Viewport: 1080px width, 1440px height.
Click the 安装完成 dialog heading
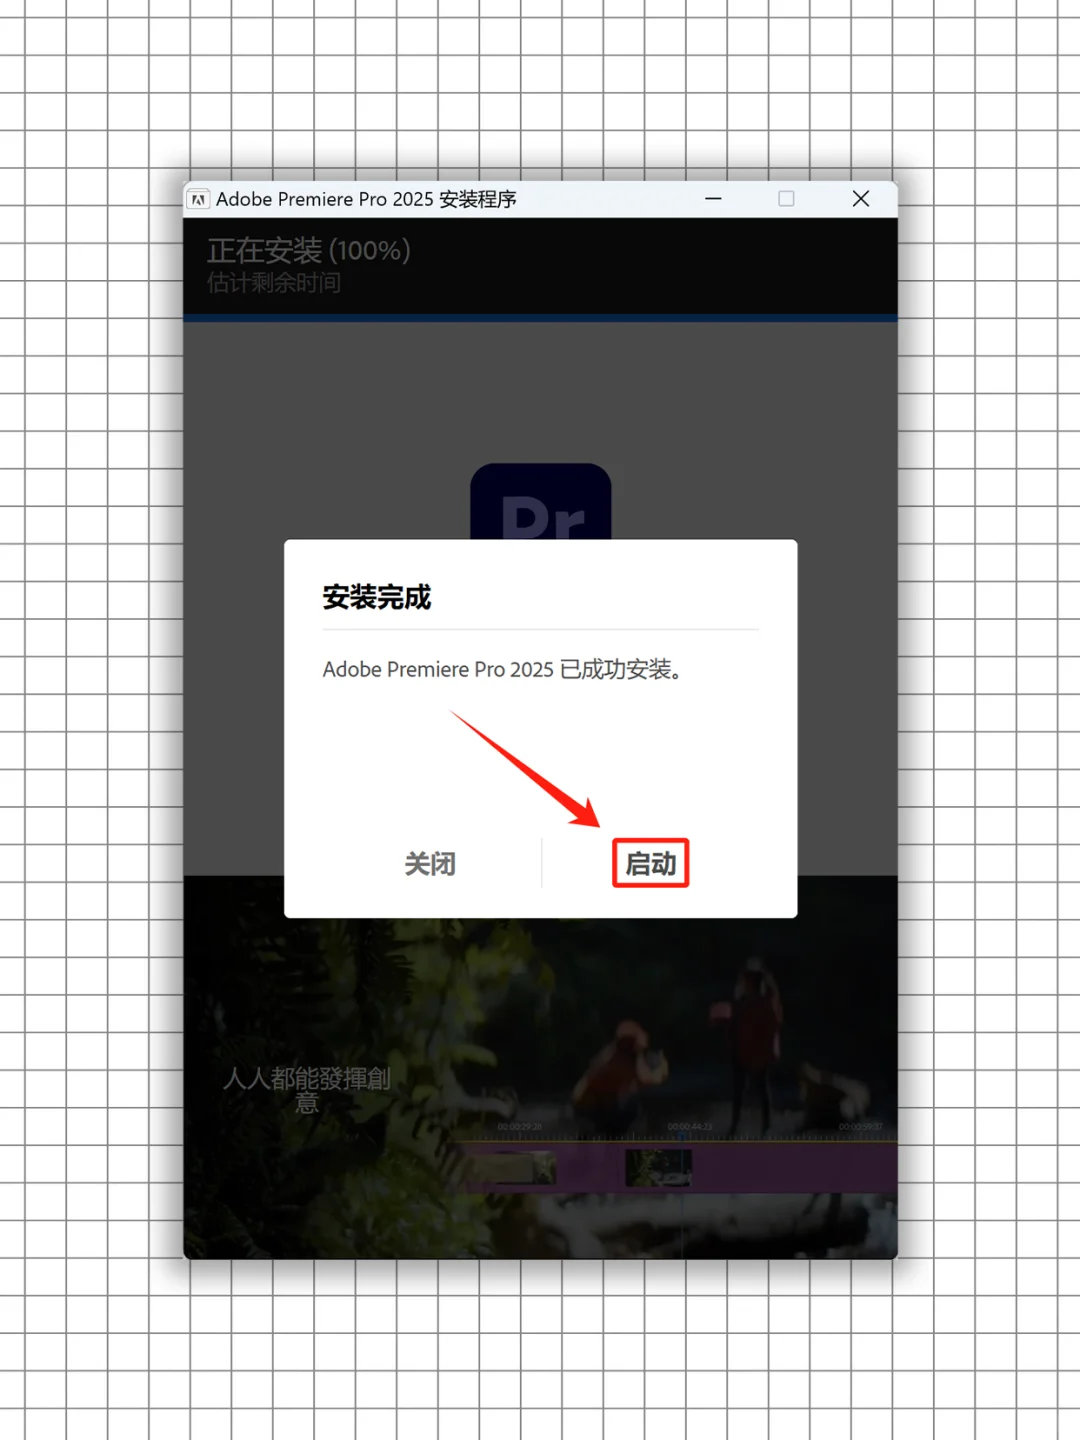coord(376,597)
